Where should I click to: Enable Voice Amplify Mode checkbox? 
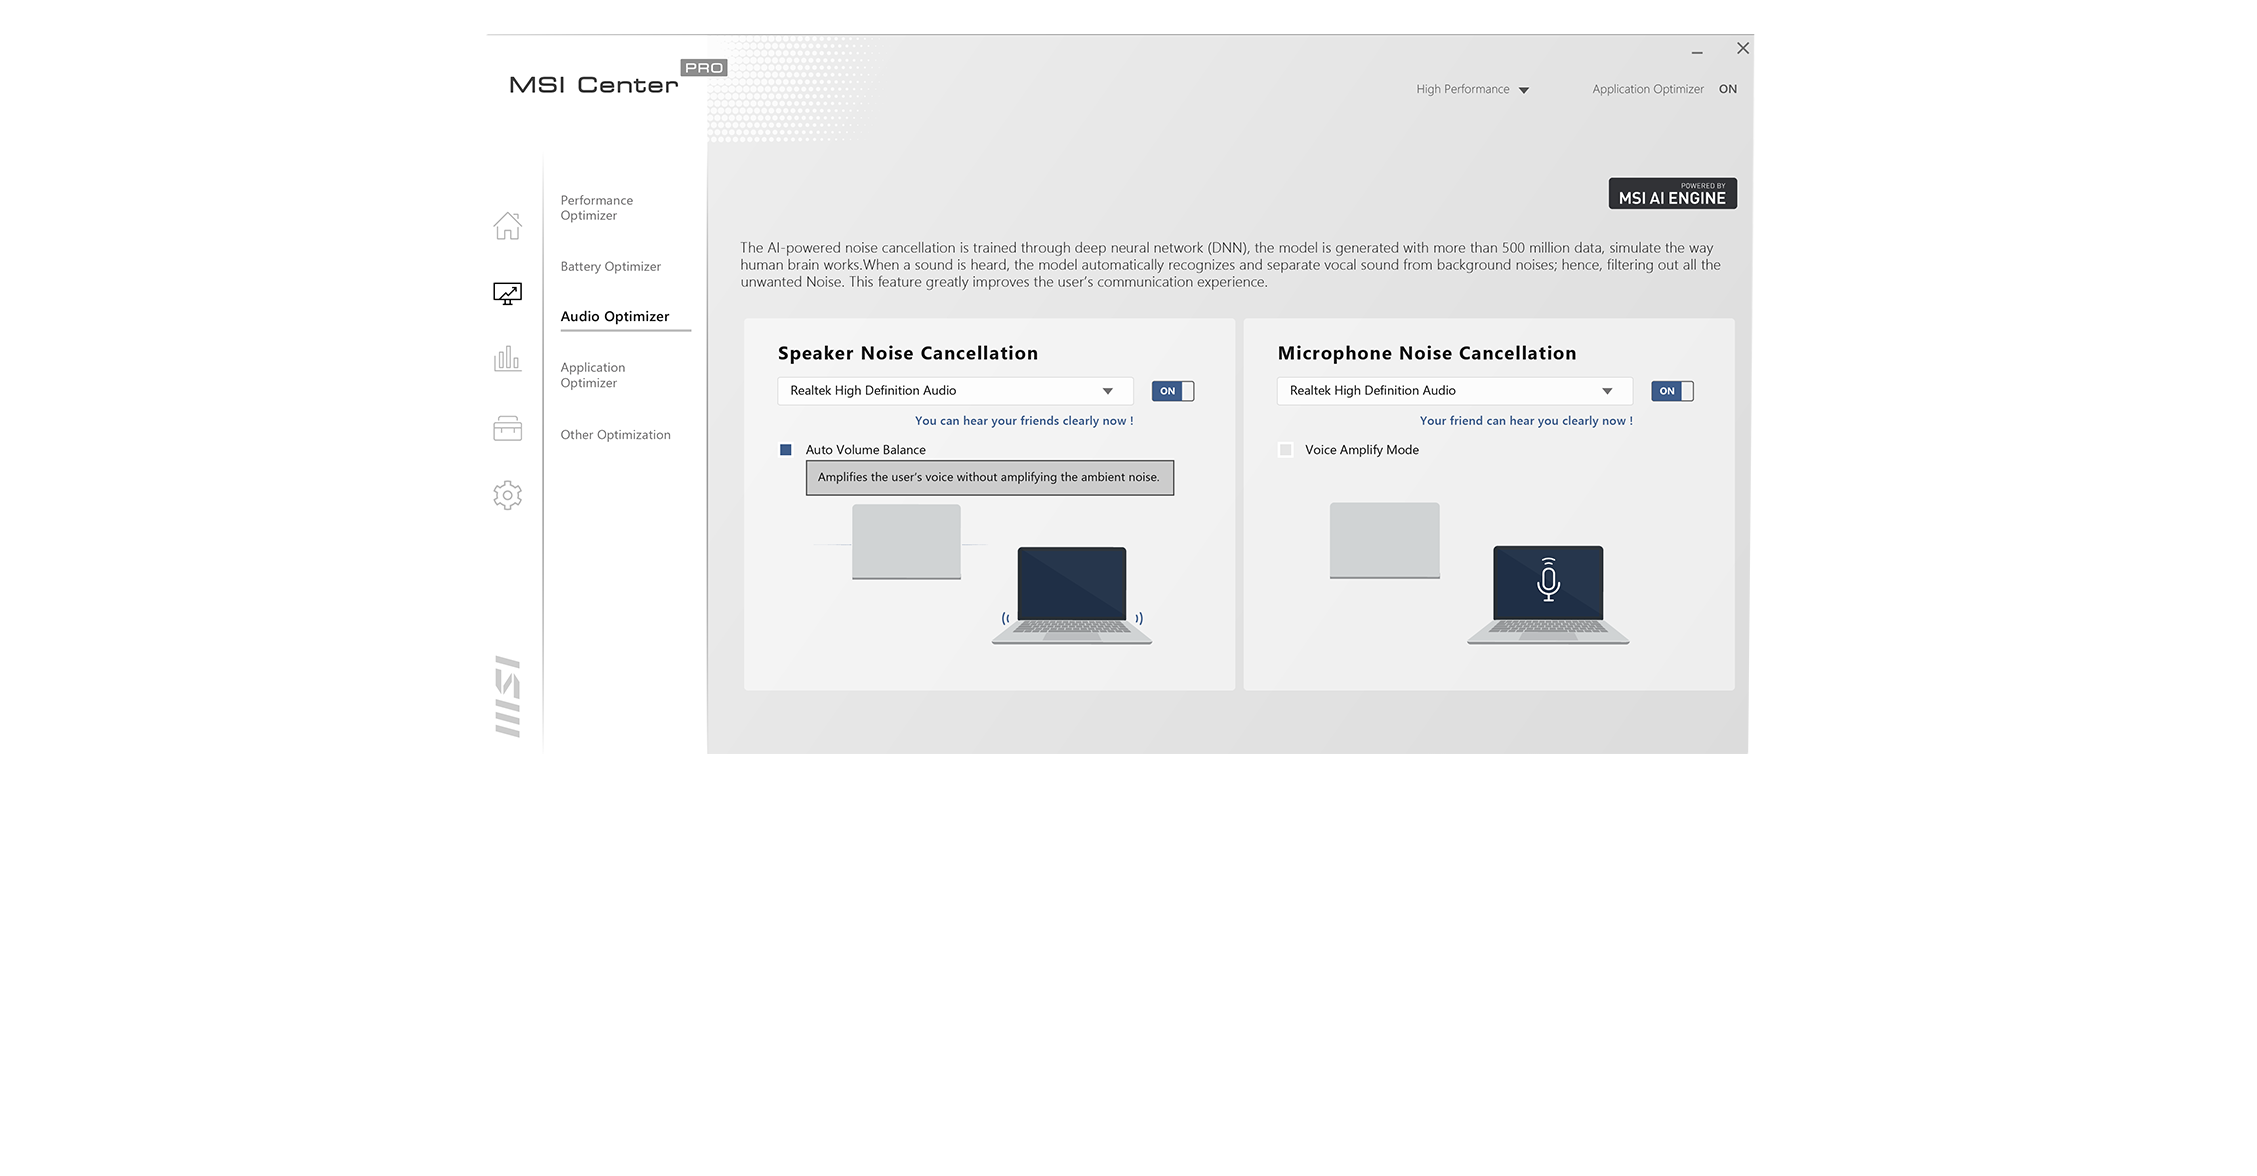(1285, 450)
